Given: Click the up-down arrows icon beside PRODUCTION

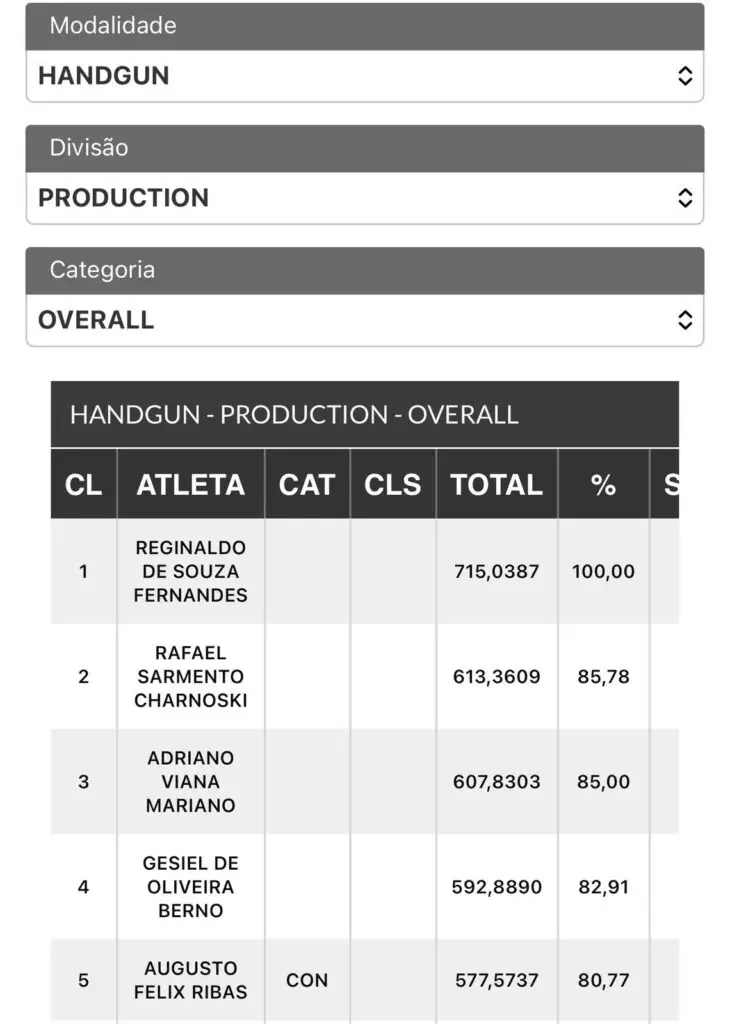Looking at the screenshot, I should tap(684, 198).
